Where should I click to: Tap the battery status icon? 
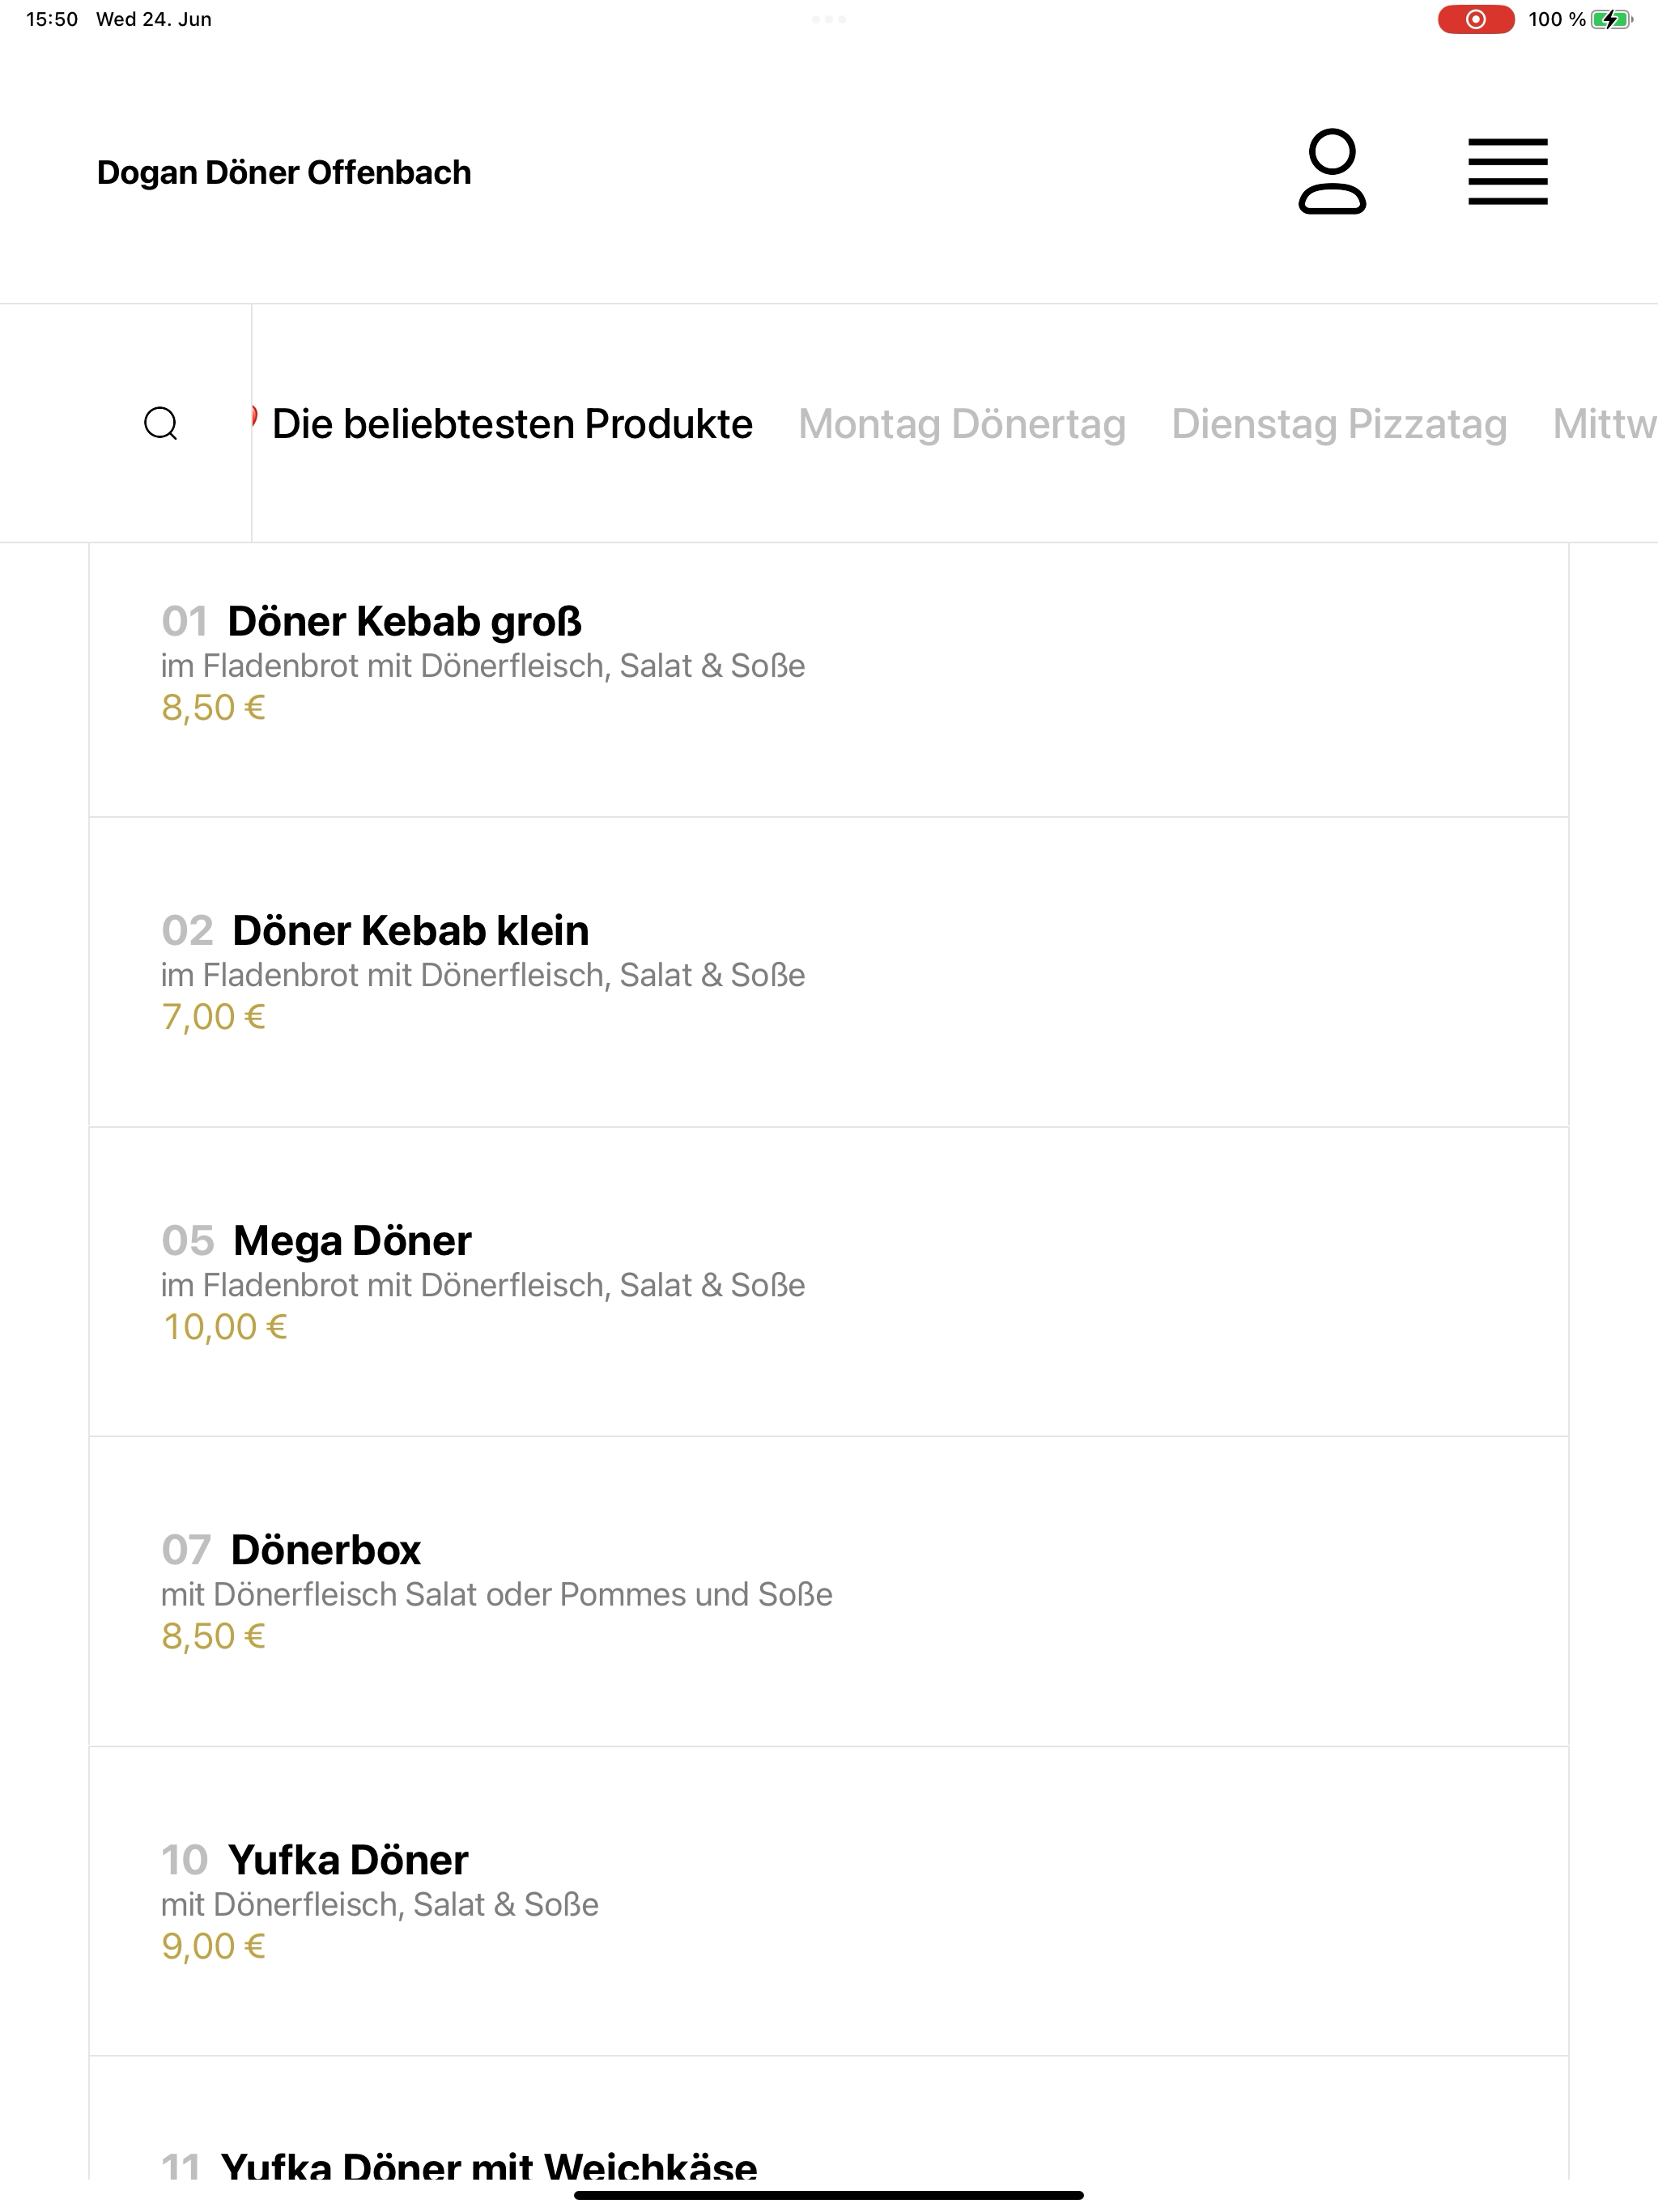tap(1611, 19)
